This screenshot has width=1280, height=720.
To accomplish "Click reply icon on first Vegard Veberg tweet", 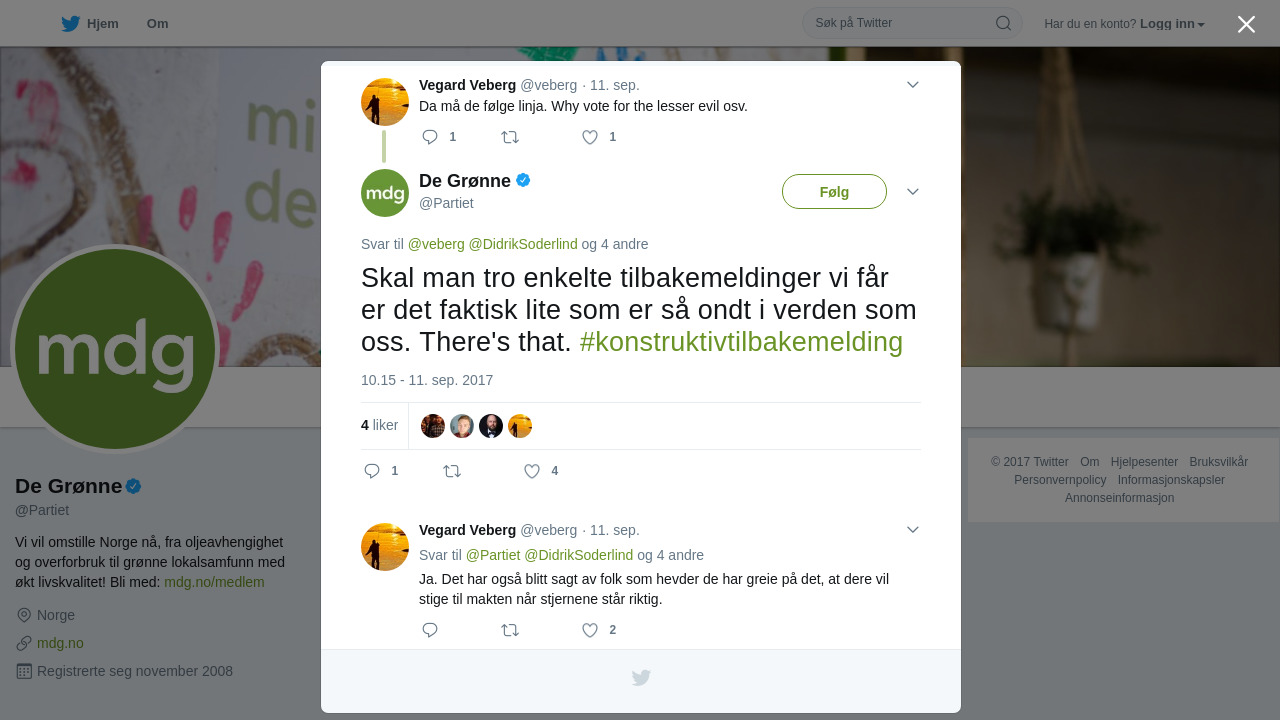I will [430, 137].
